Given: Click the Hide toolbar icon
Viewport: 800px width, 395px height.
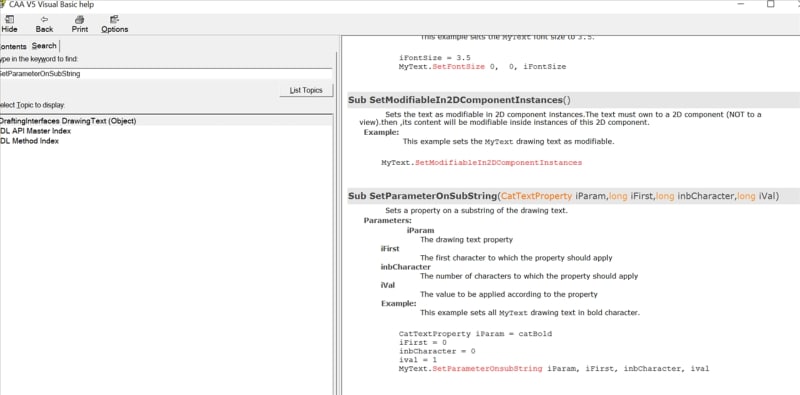Looking at the screenshot, I should tap(9, 20).
